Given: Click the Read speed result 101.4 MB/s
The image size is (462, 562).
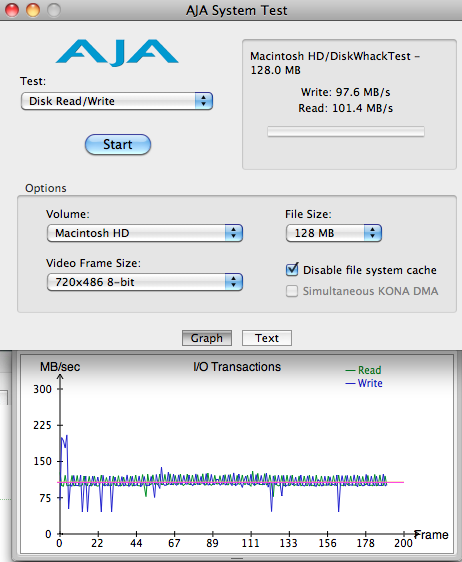Looking at the screenshot, I should click(x=346, y=108).
